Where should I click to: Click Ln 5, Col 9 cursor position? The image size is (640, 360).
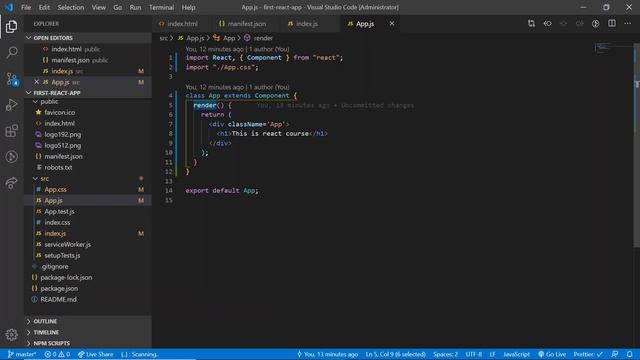[x=396, y=354]
